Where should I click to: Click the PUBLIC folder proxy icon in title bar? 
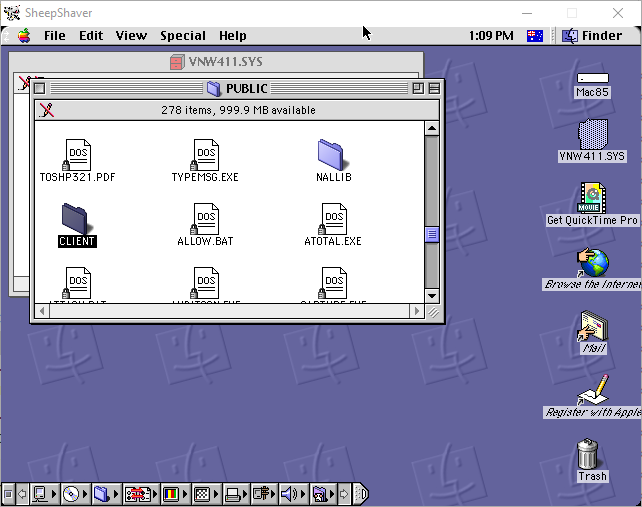[x=213, y=88]
